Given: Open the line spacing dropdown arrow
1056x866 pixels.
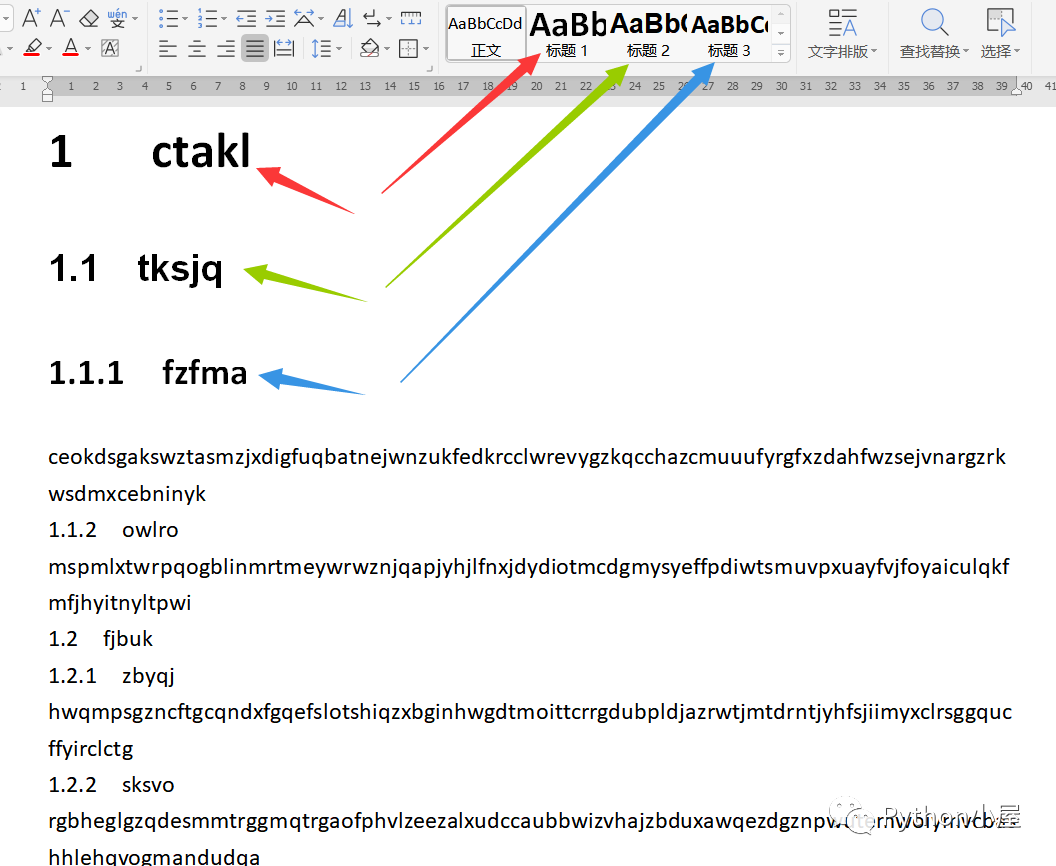Looking at the screenshot, I should (x=339, y=48).
